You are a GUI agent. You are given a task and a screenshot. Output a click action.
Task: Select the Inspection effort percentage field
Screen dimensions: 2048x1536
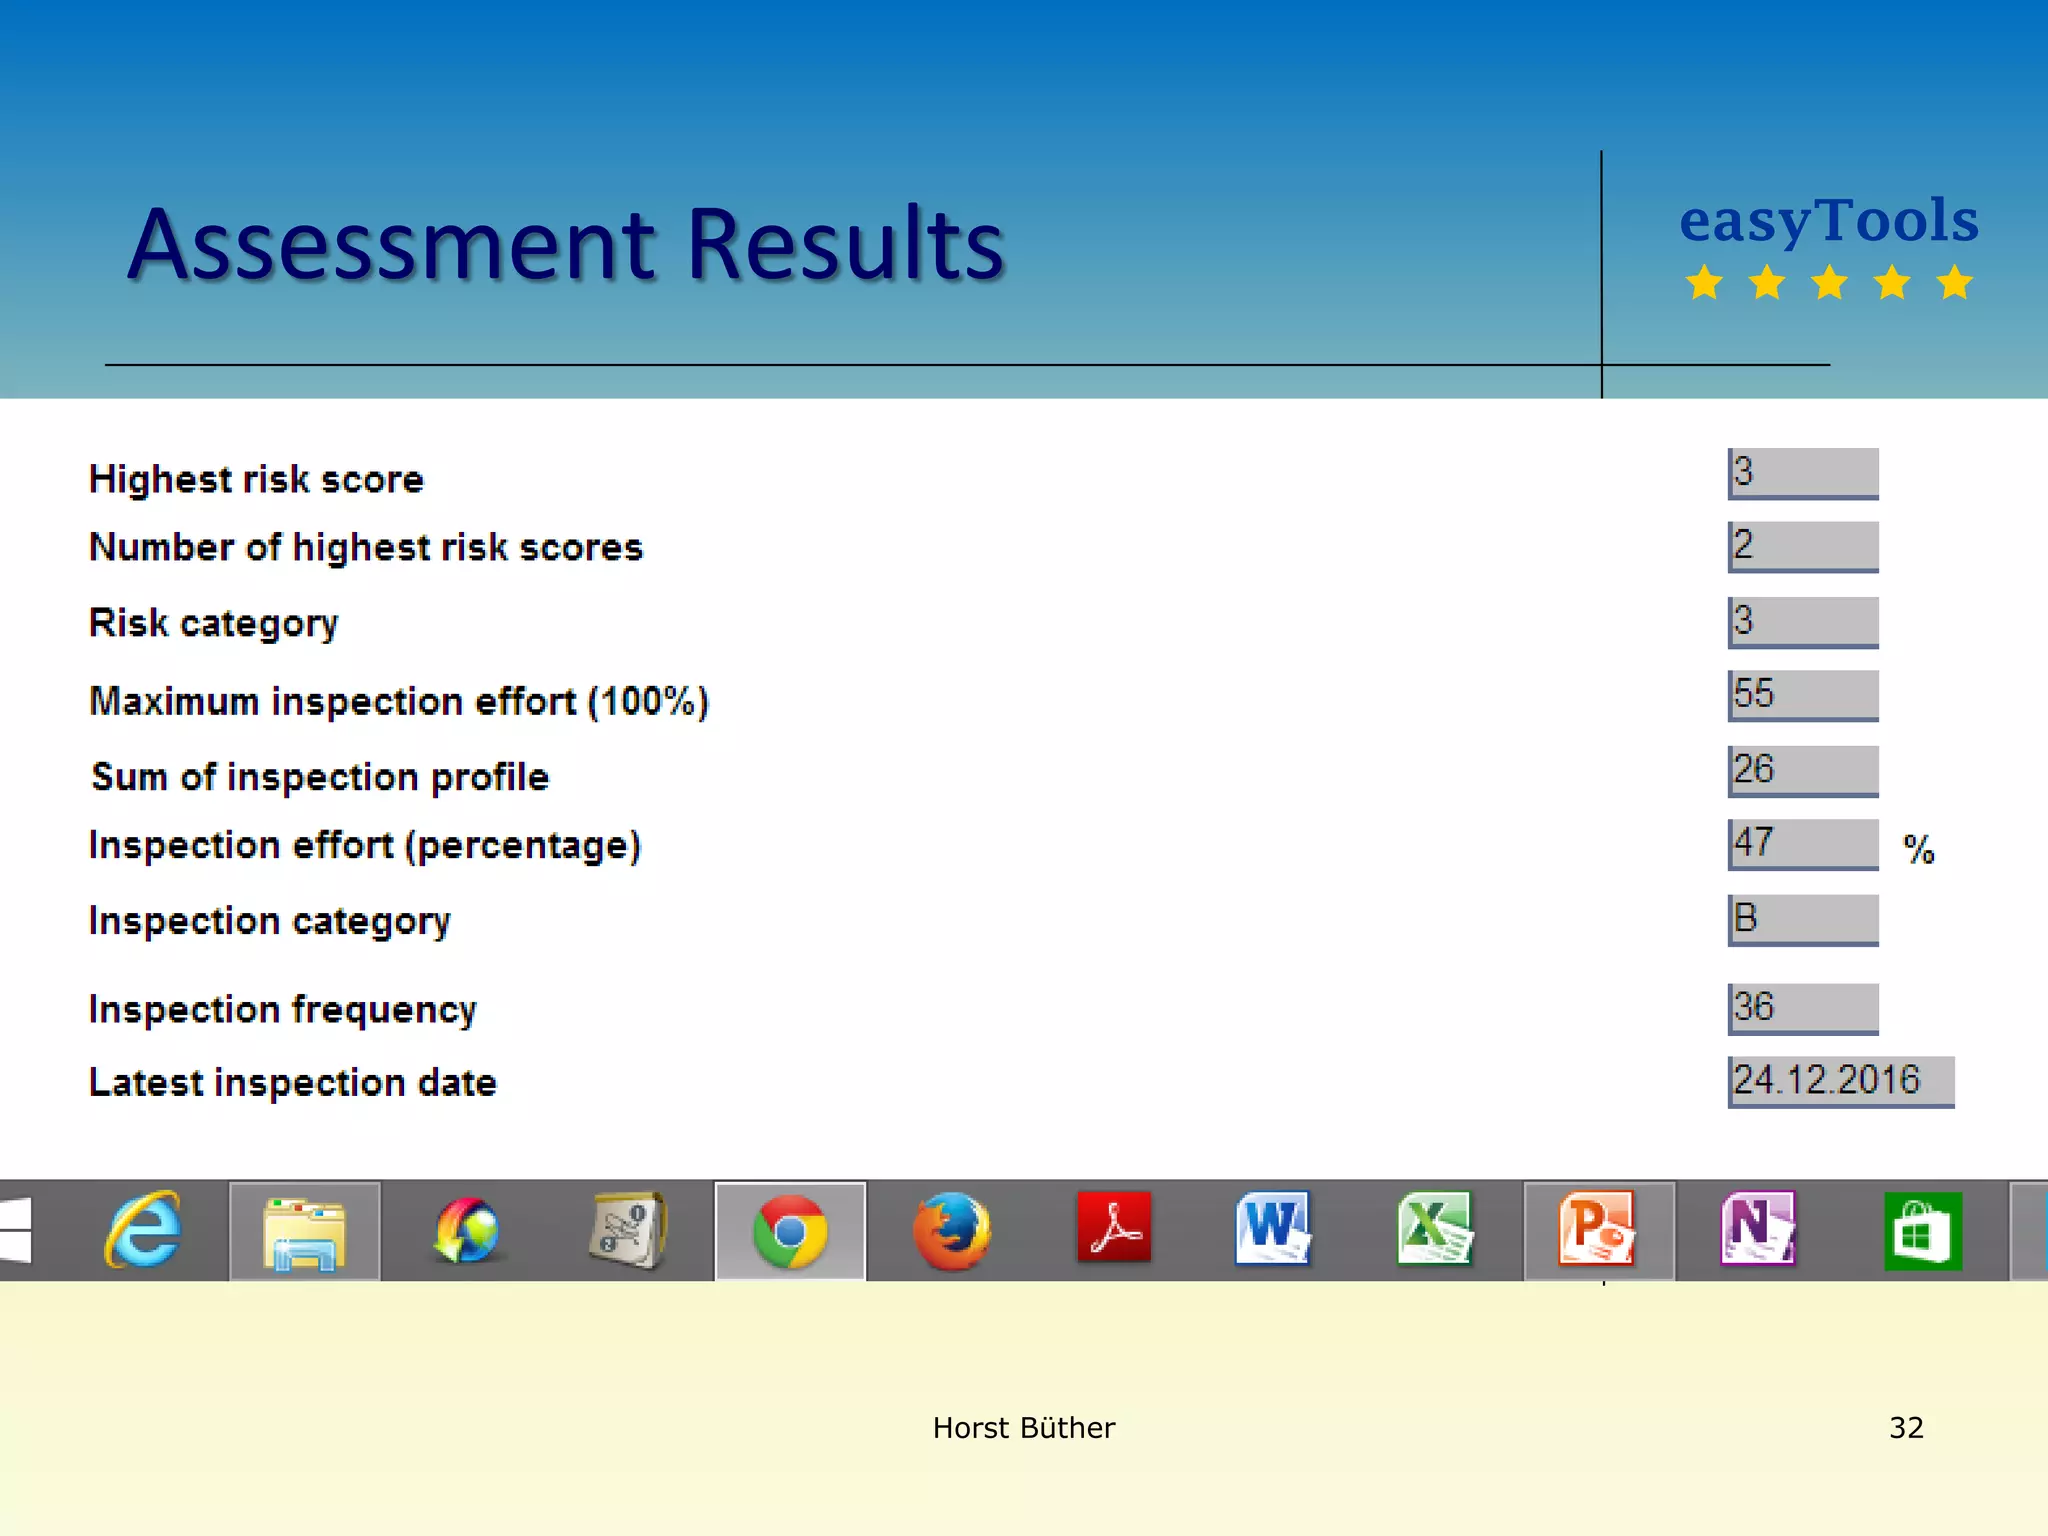coord(1803,844)
